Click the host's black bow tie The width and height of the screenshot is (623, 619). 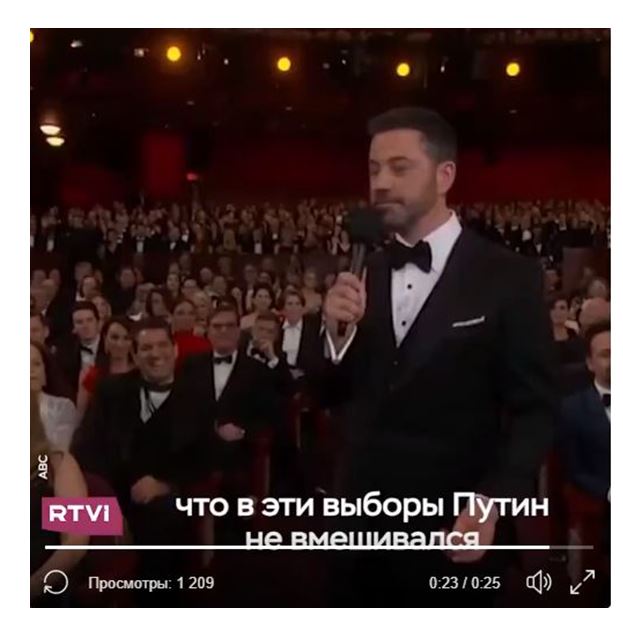coord(409,255)
